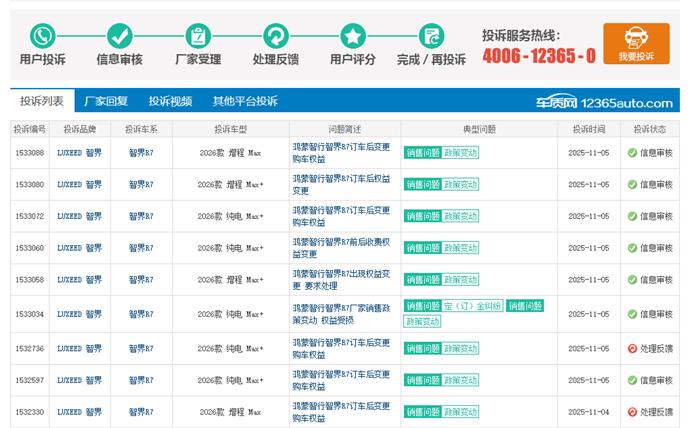Click the 定（订）金纠纷 tag
Viewport: 700px width, 428px height.
pyautogui.click(x=473, y=306)
